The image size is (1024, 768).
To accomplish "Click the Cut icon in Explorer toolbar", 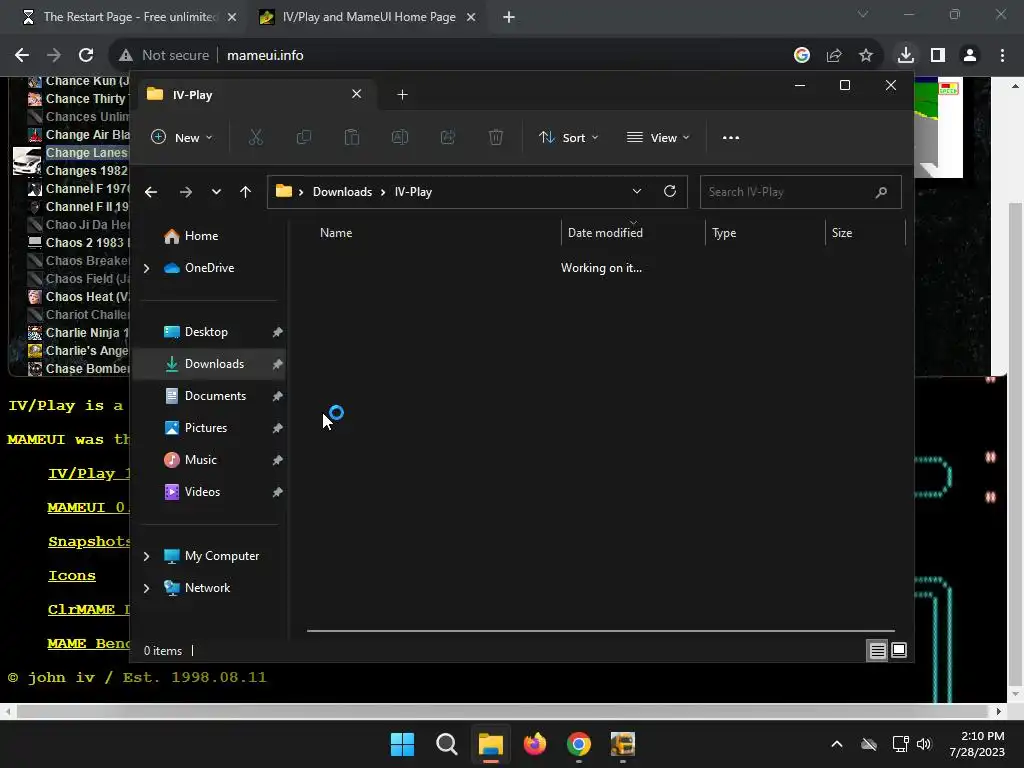I will pos(255,137).
